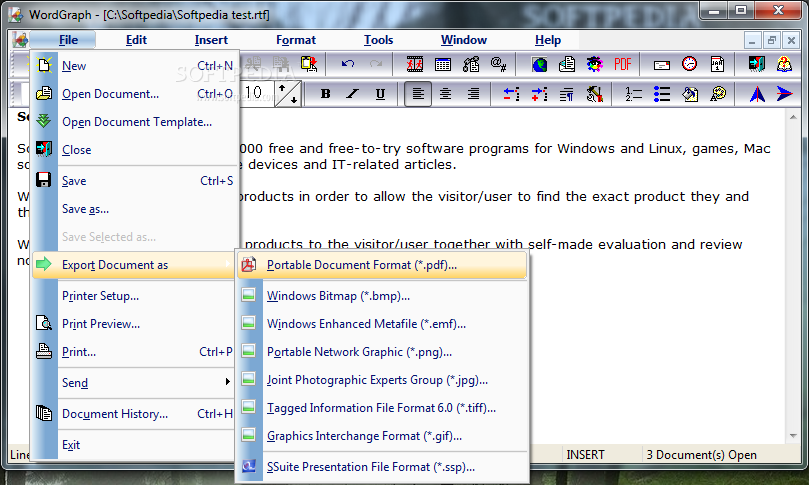Align text left
This screenshot has width=809, height=485.
click(x=418, y=94)
